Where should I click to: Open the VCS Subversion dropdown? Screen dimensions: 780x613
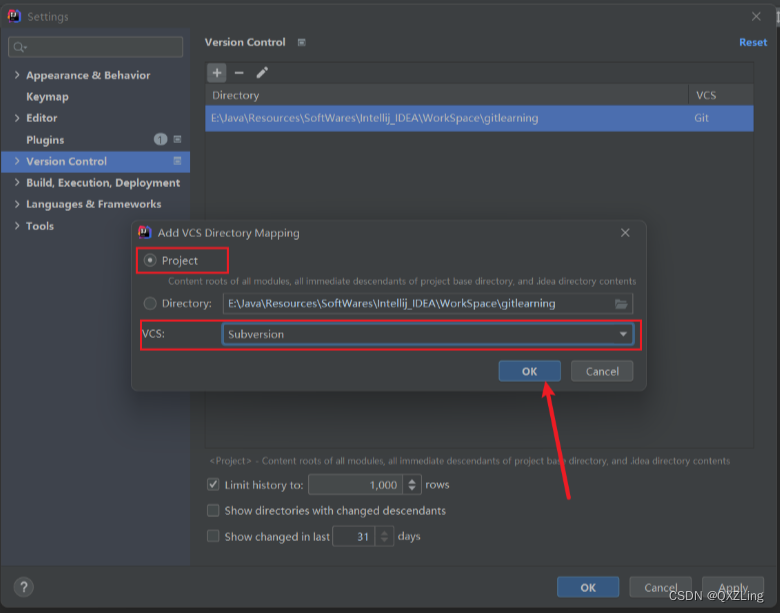[428, 334]
